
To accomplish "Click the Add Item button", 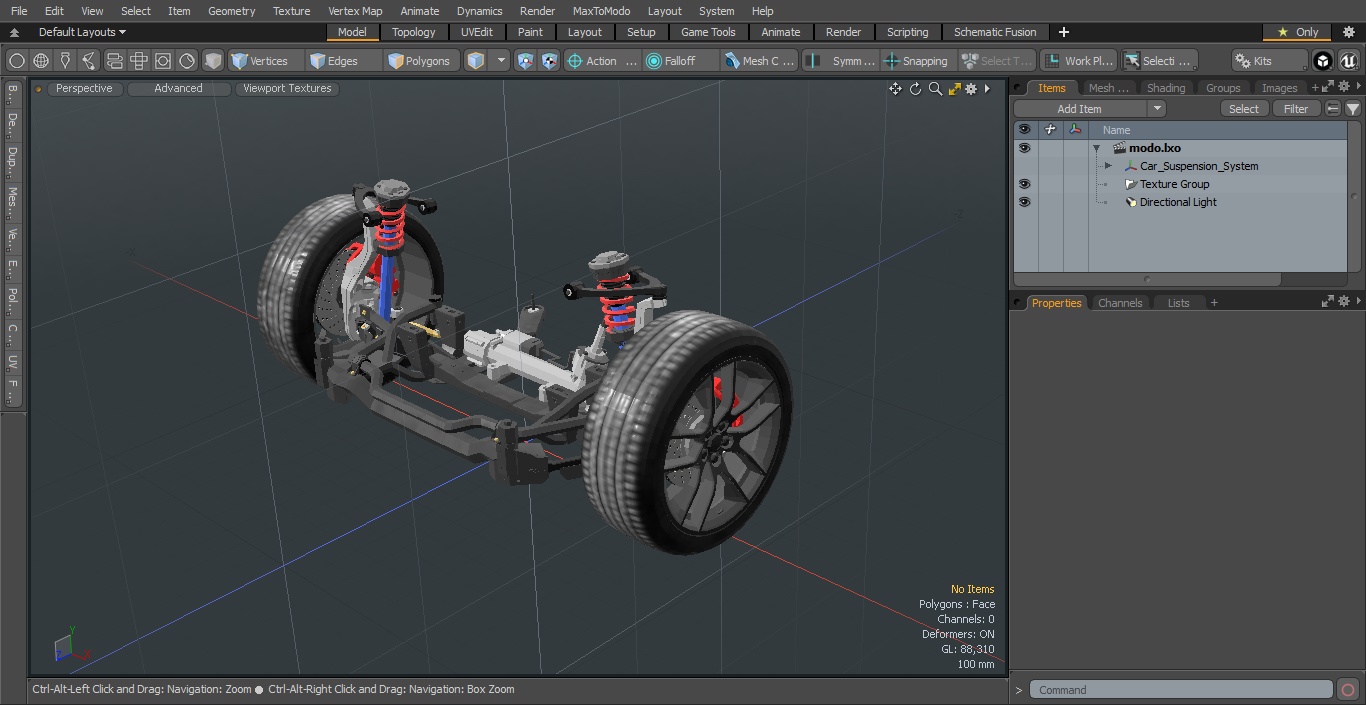I will point(1080,109).
